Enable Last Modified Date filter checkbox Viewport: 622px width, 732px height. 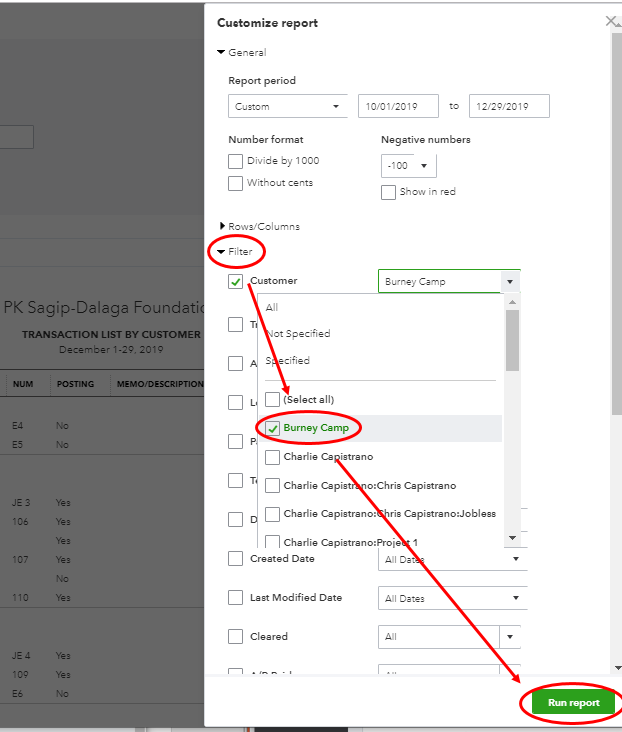click(x=235, y=598)
